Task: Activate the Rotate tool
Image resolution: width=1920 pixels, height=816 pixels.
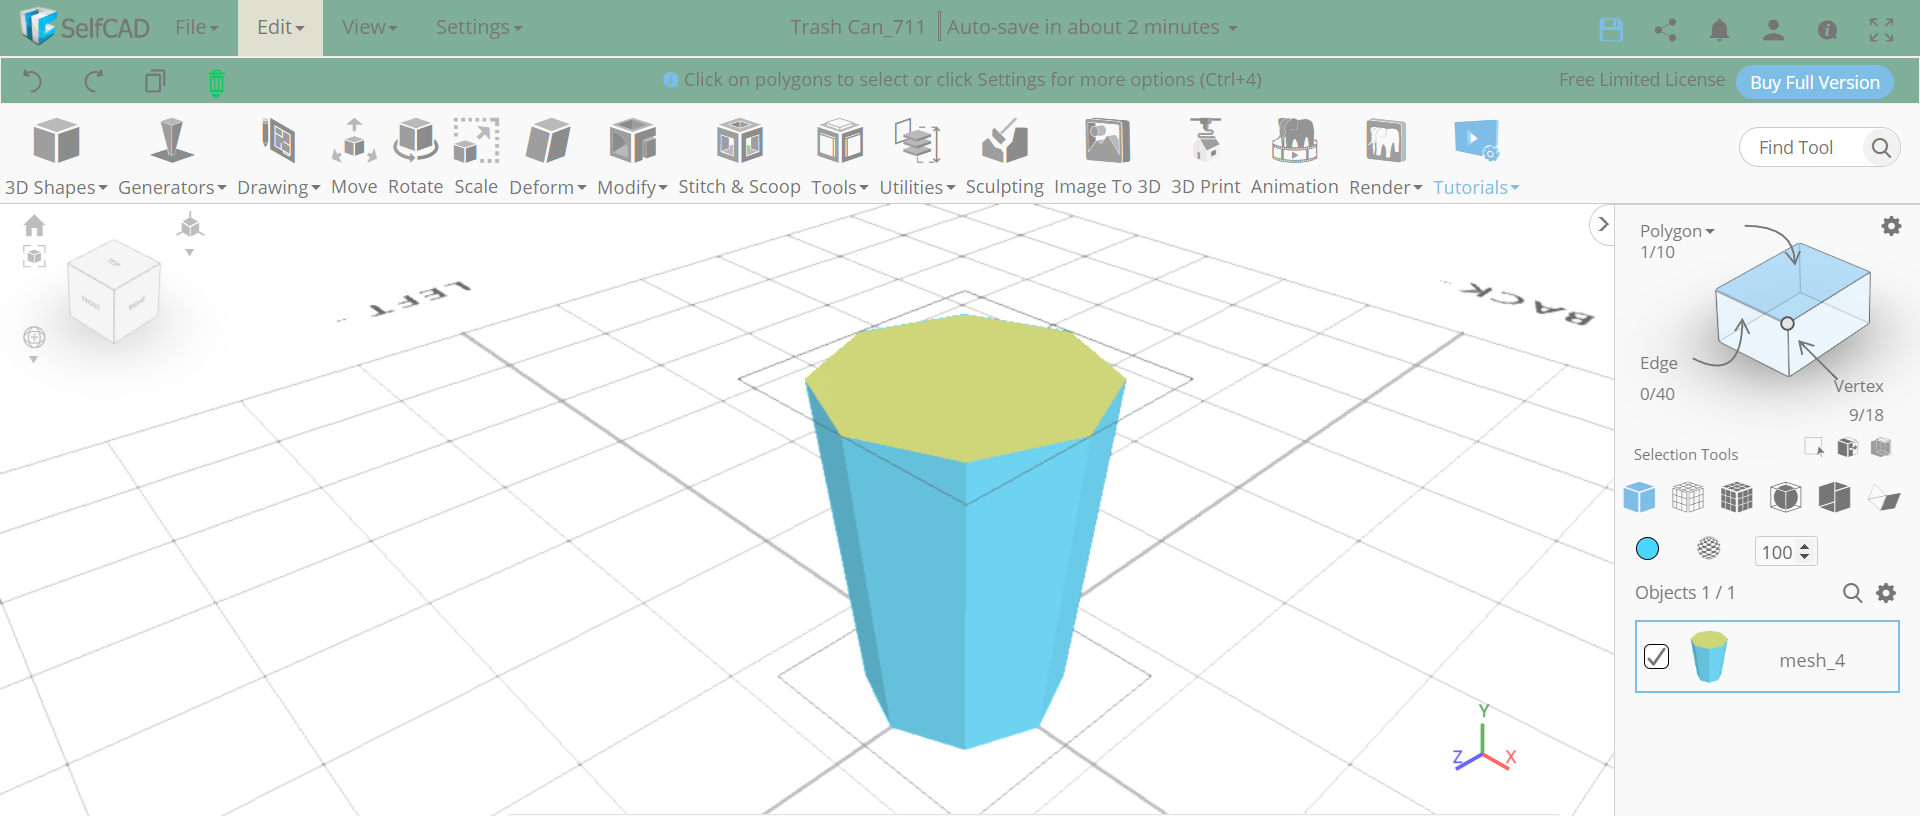Action: [x=415, y=156]
